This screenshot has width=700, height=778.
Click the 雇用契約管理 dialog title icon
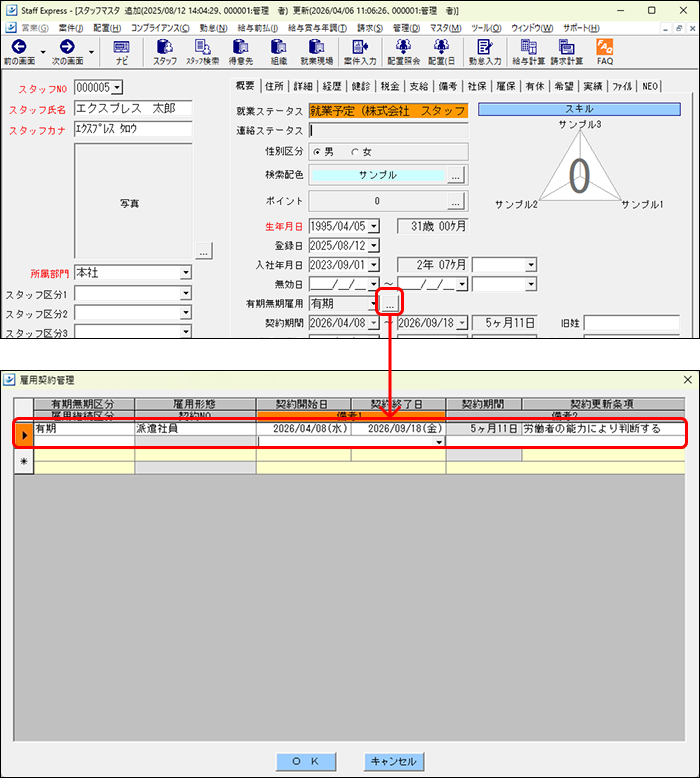pyautogui.click(x=9, y=380)
